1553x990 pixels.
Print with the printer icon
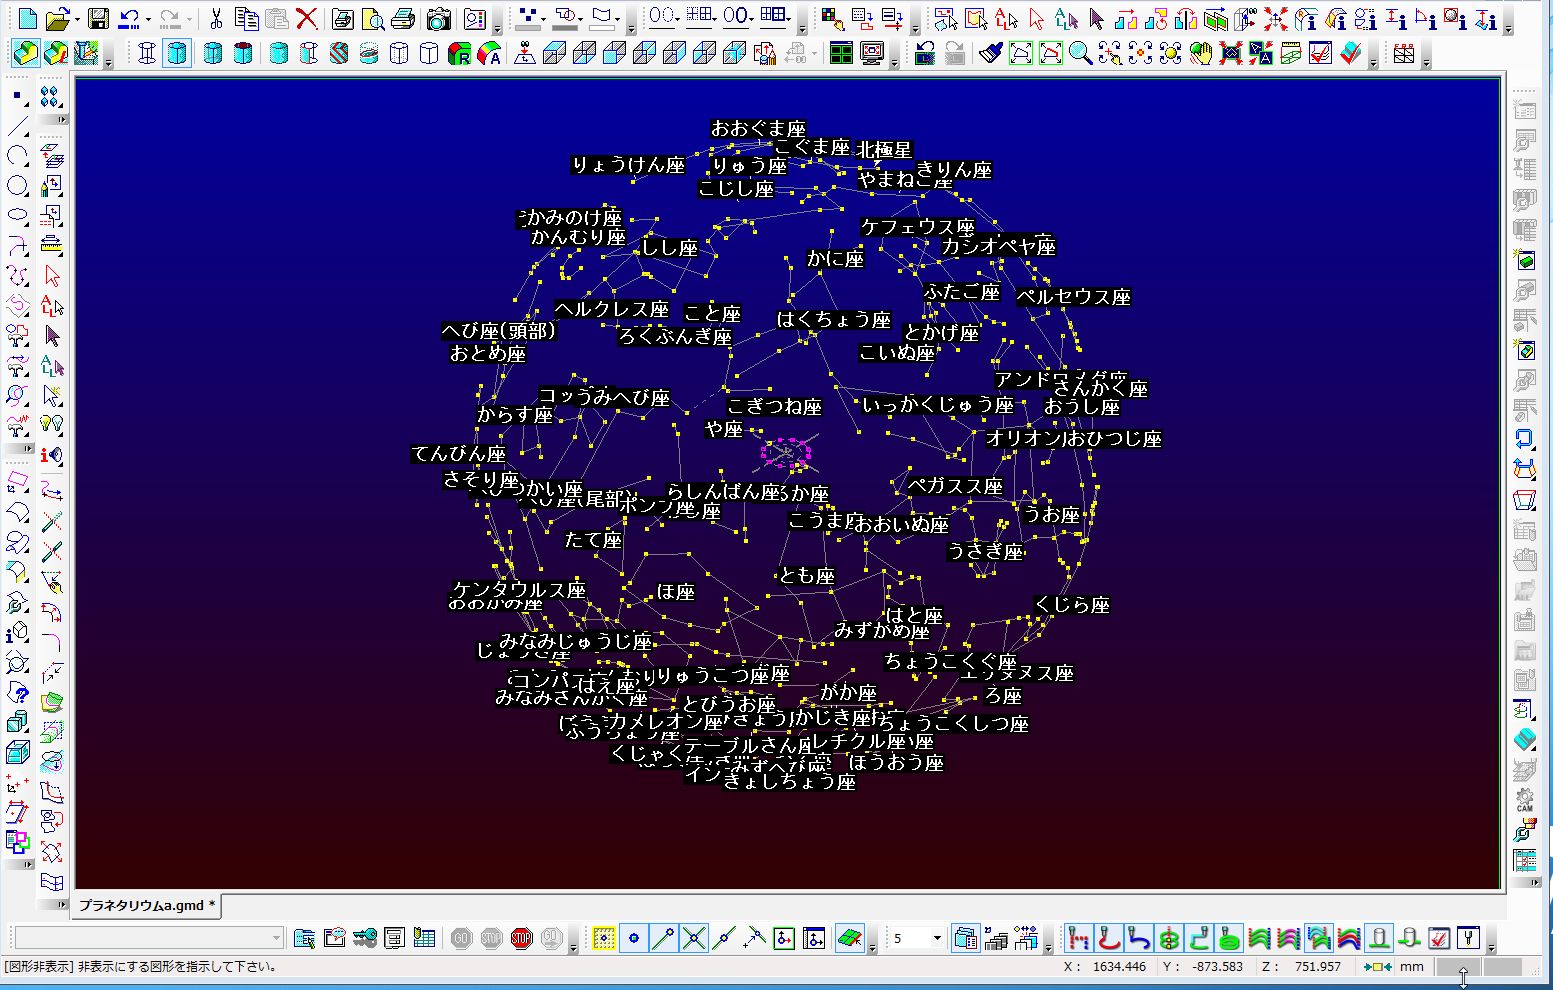pos(403,19)
